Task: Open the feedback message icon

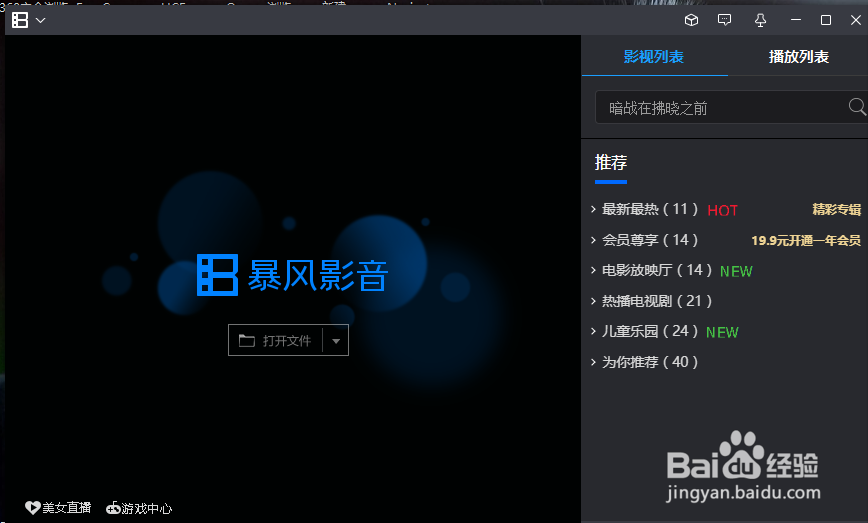Action: click(x=724, y=20)
